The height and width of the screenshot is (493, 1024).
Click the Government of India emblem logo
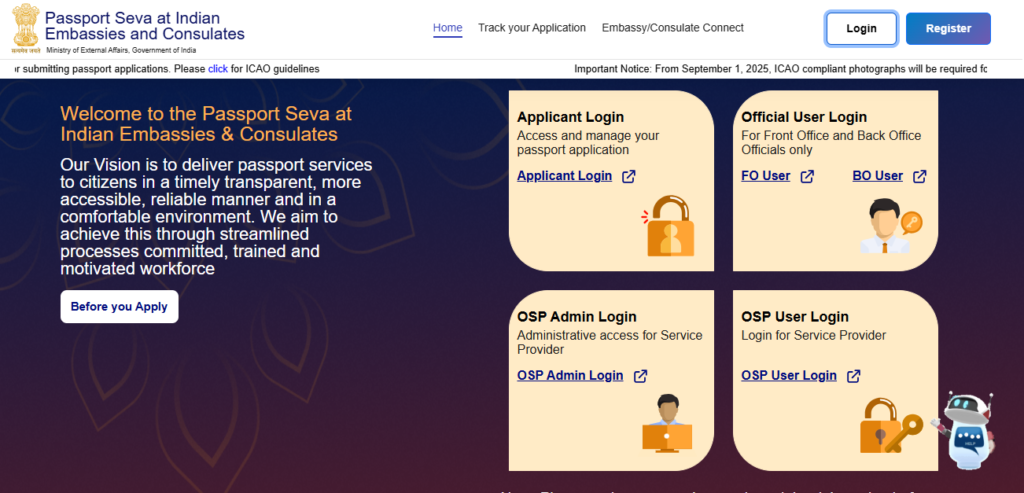pyautogui.click(x=25, y=27)
